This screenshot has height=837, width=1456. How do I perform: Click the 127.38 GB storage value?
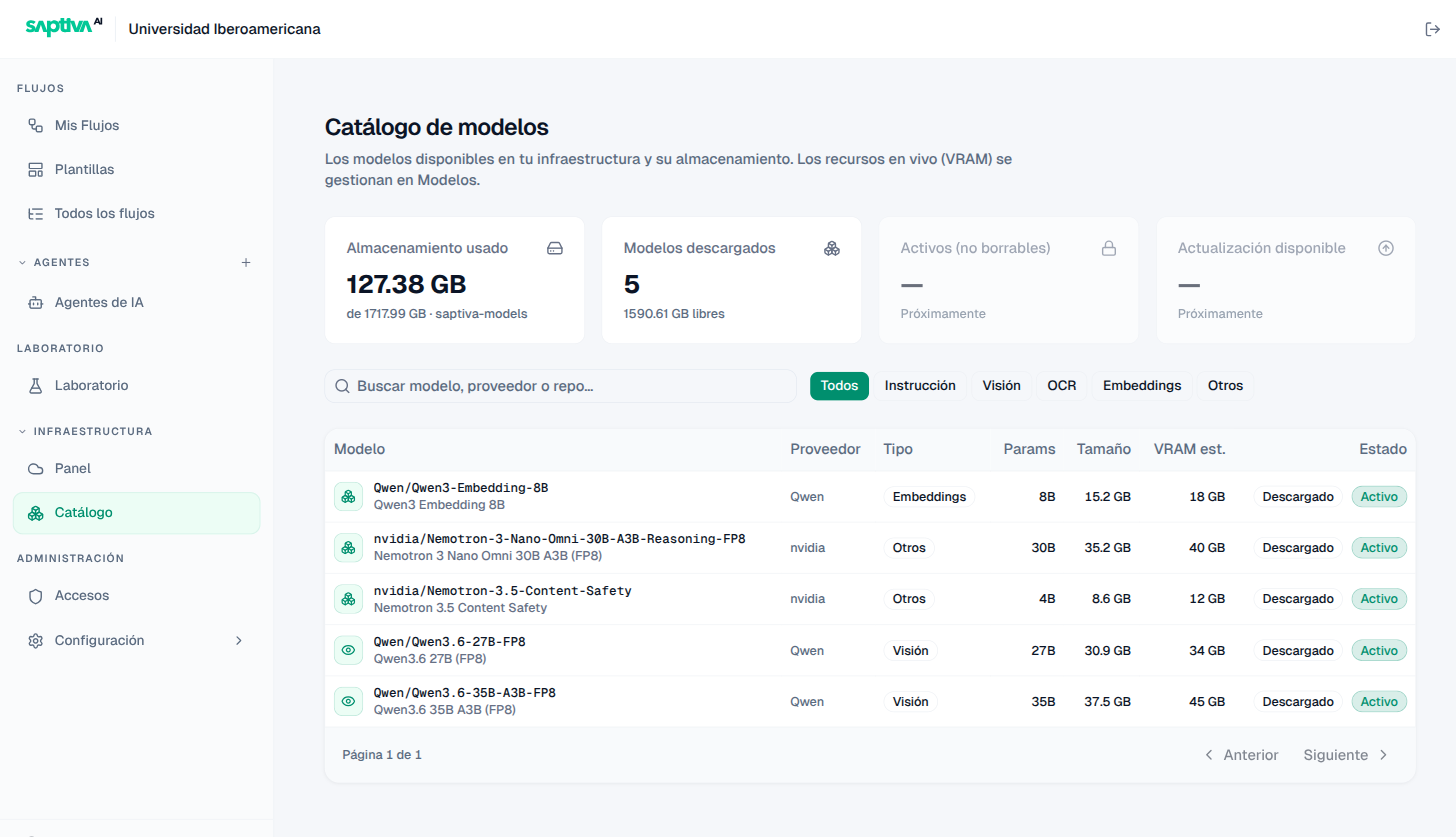[407, 284]
